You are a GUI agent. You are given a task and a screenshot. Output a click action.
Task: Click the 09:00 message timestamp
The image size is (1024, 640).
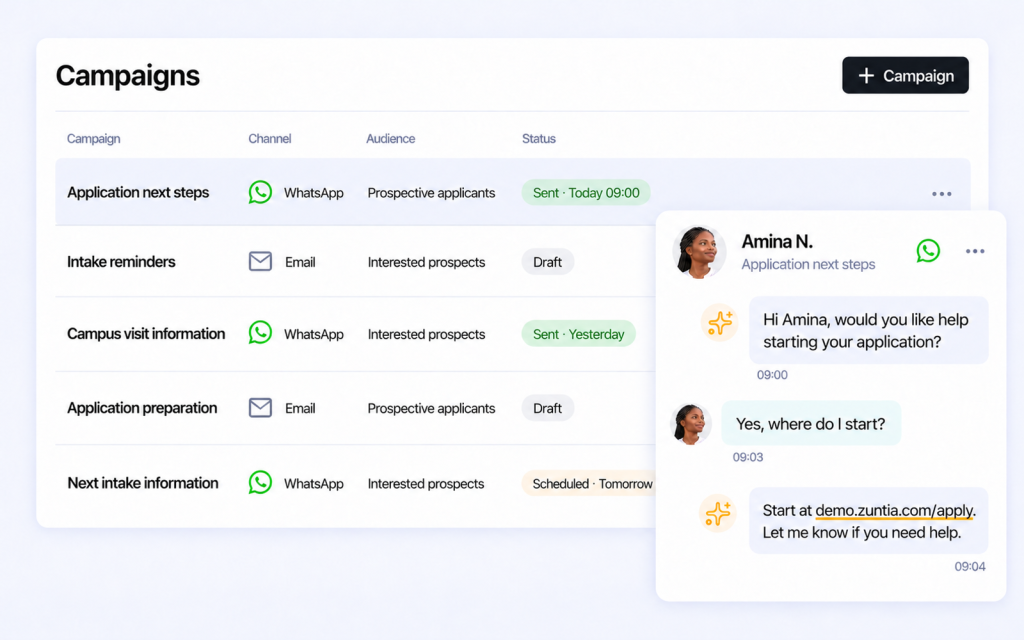[772, 375]
